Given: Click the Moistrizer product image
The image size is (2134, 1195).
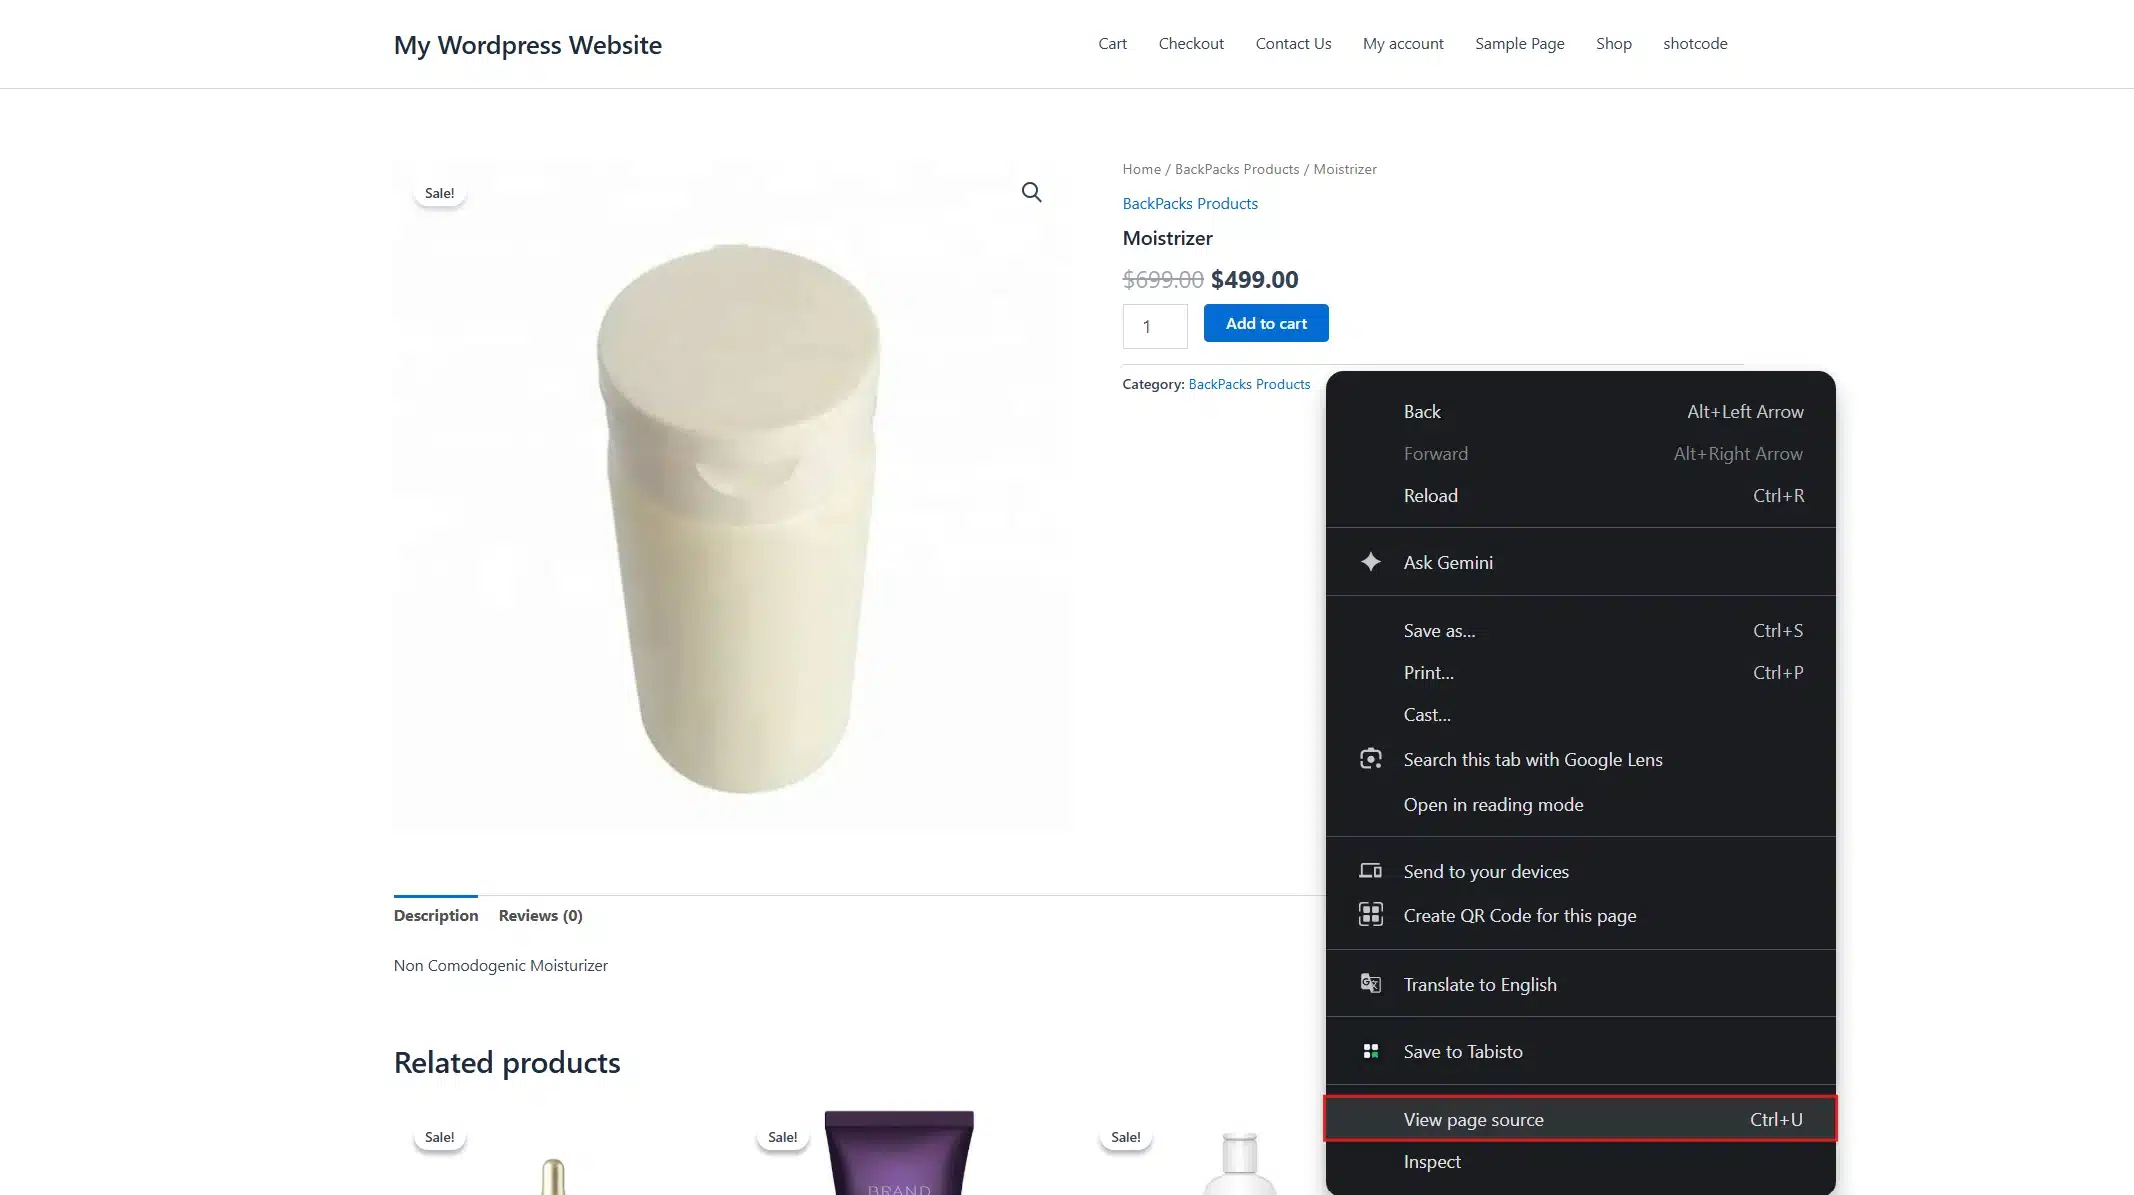Looking at the screenshot, I should 734,495.
